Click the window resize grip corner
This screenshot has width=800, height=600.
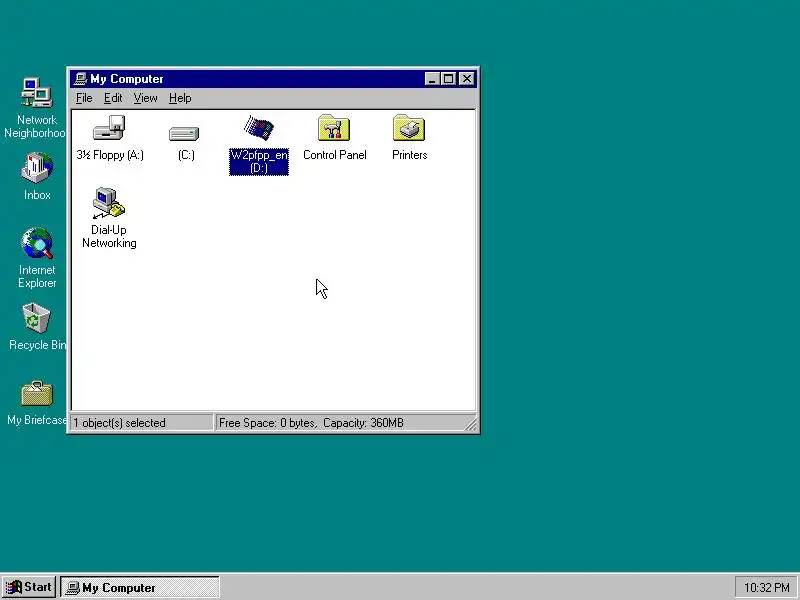[x=471, y=424]
